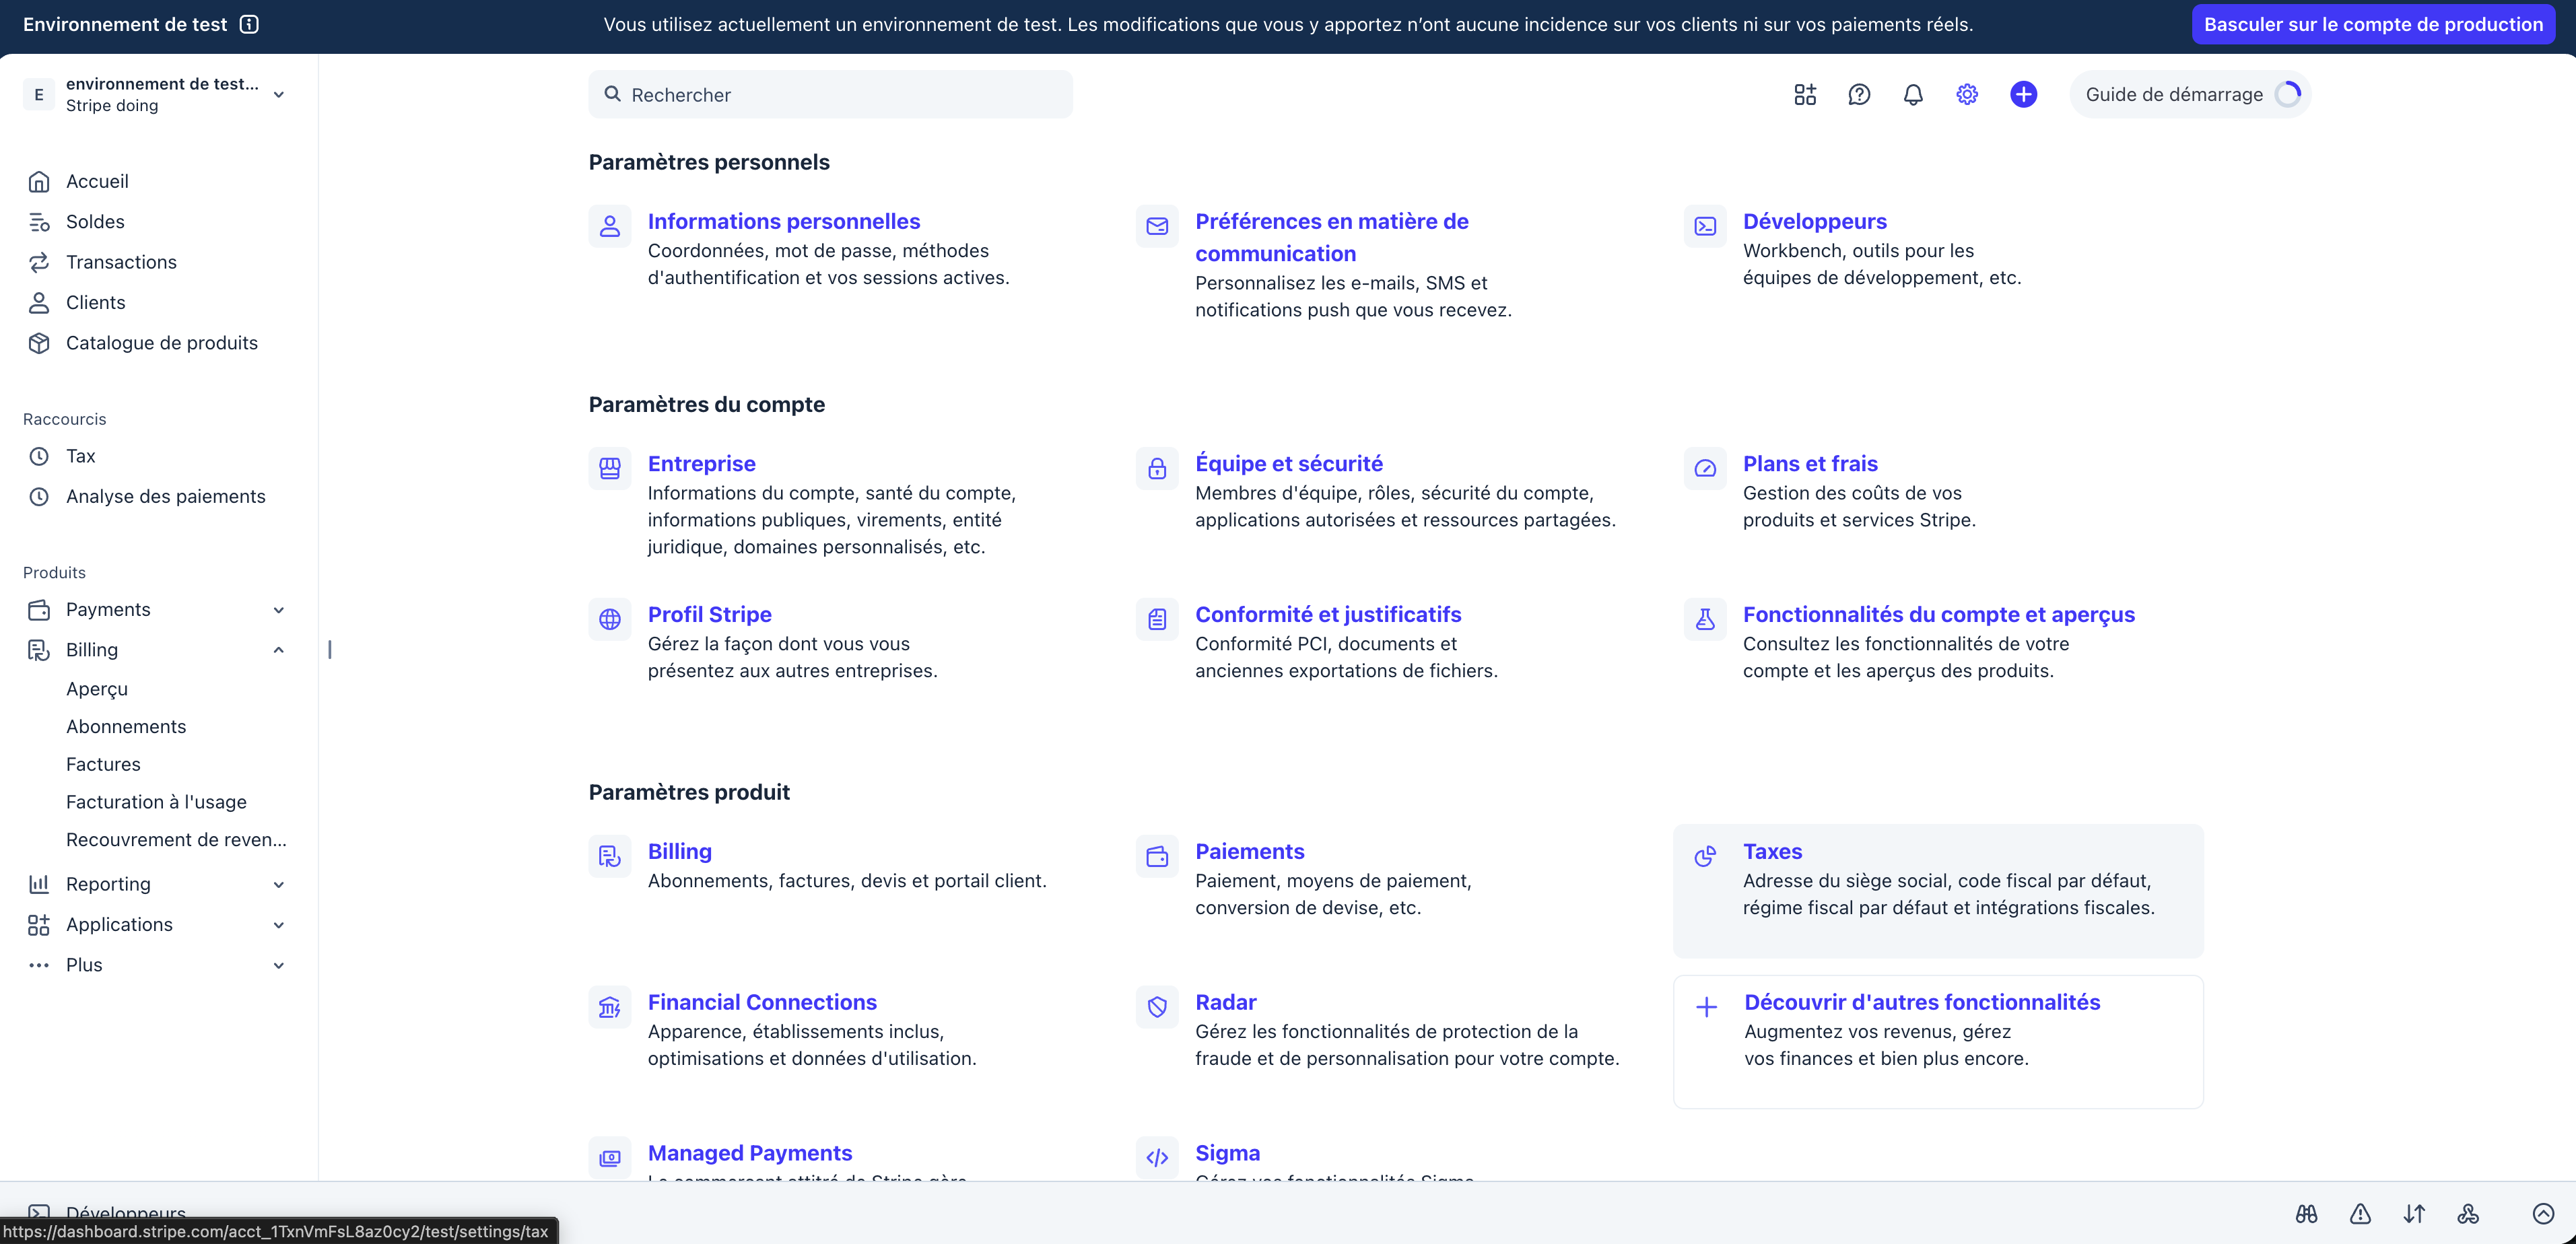Screen dimensions: 2576x1244
Task: Open the Guide de démarrage button
Action: click(2190, 94)
